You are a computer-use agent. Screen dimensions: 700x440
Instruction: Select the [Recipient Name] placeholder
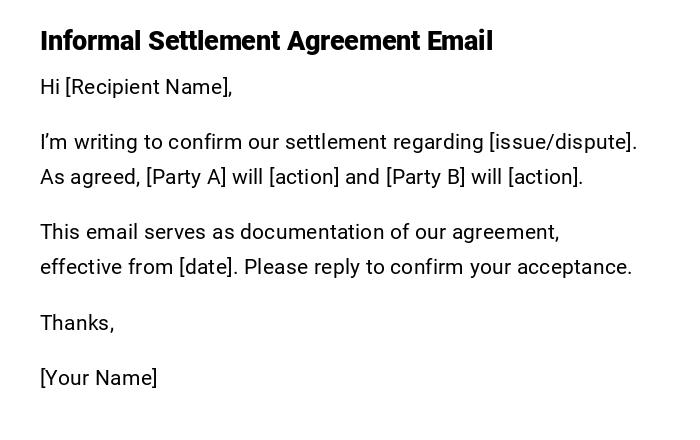click(148, 87)
